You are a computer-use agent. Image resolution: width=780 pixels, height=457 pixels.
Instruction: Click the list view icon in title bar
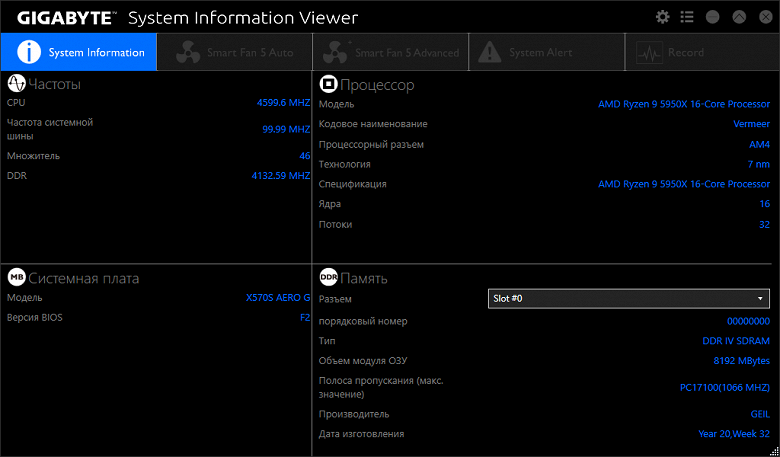[687, 17]
